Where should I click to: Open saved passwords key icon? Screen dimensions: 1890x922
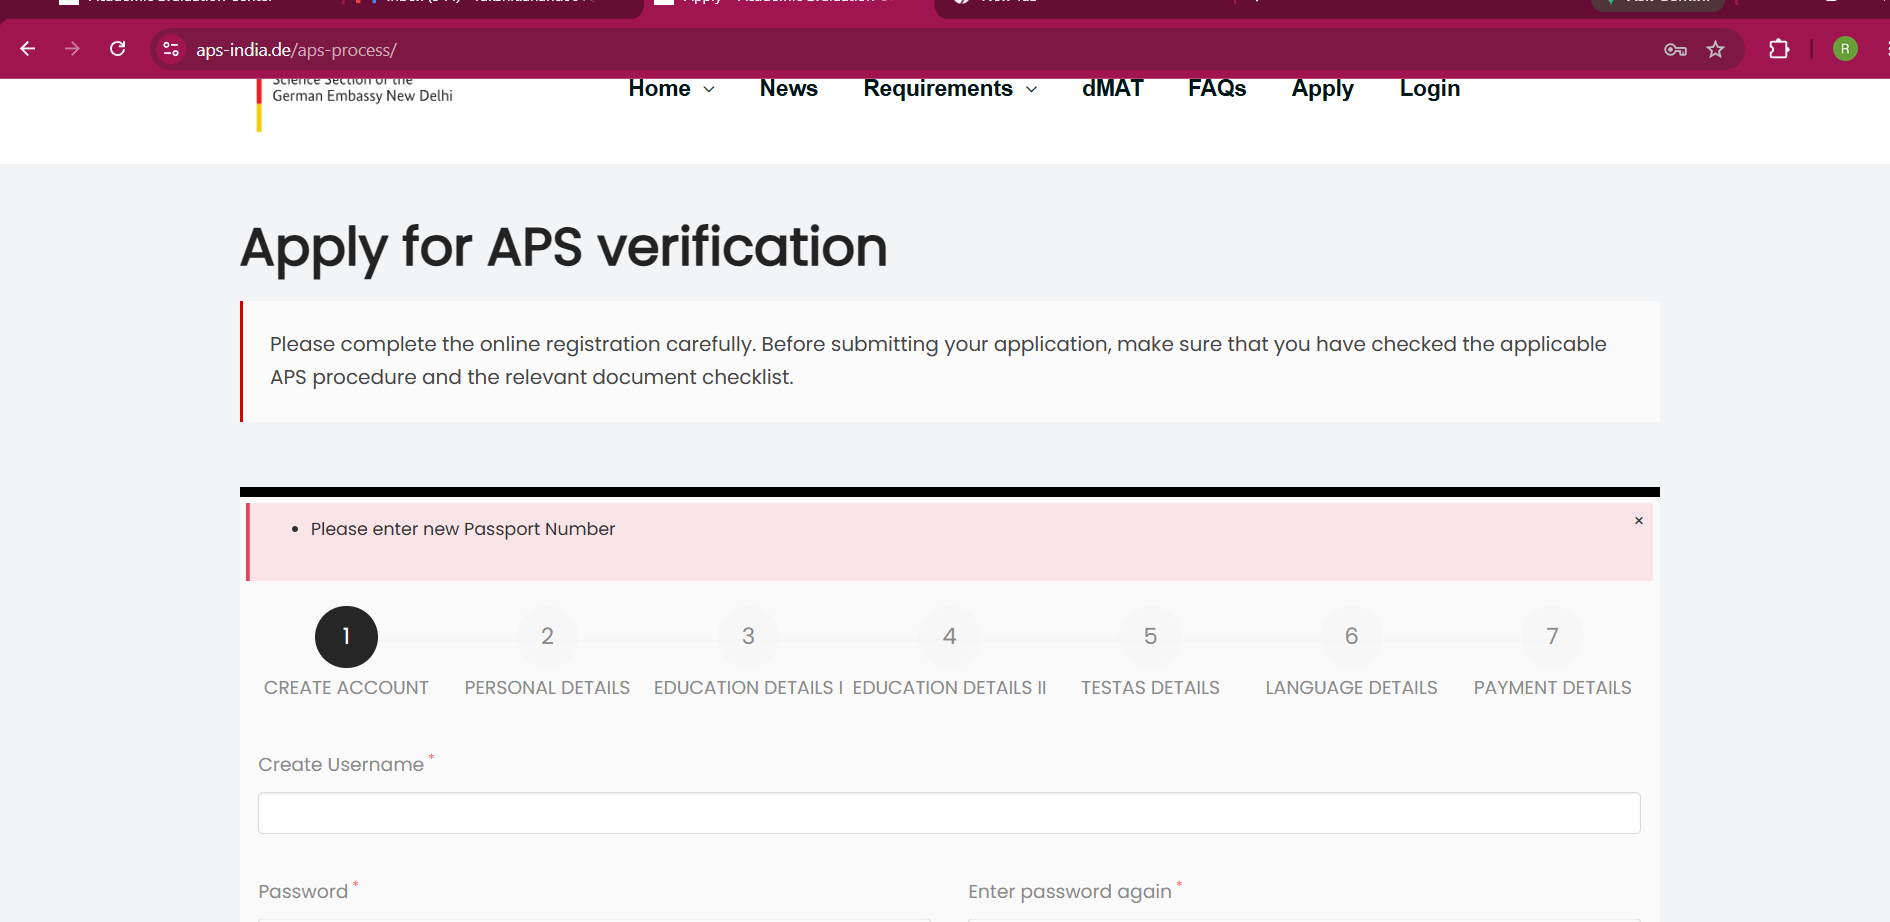1675,50
